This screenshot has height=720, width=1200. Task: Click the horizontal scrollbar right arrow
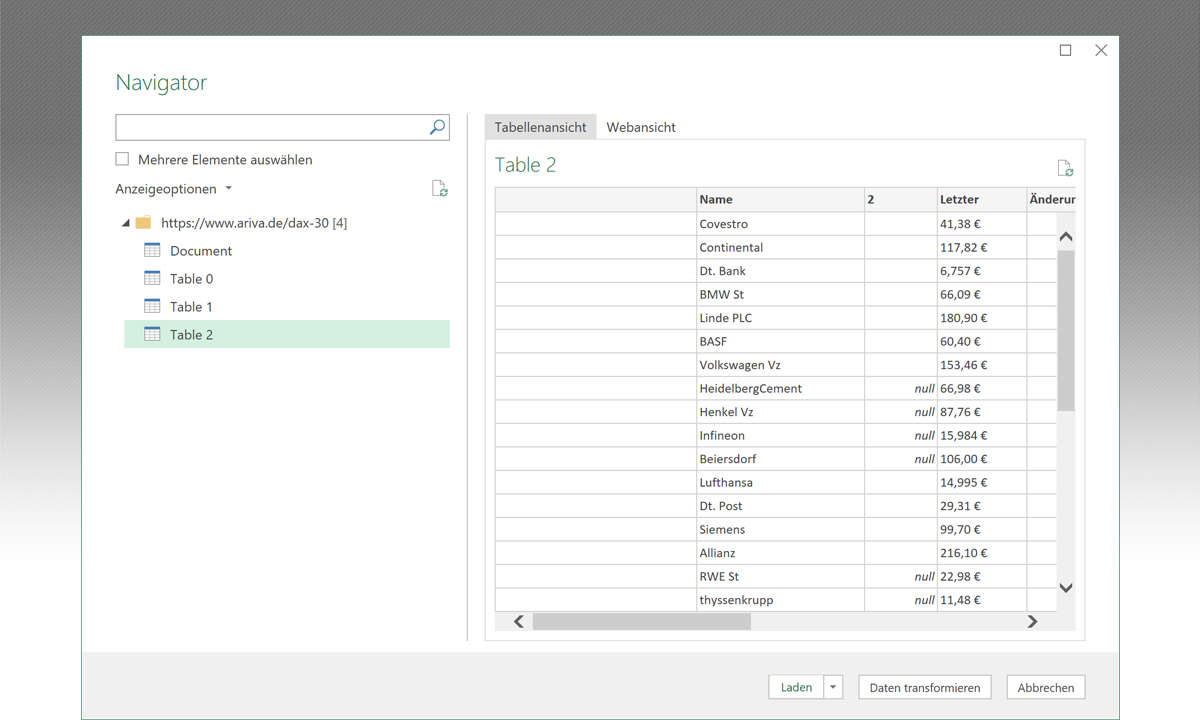(1032, 621)
